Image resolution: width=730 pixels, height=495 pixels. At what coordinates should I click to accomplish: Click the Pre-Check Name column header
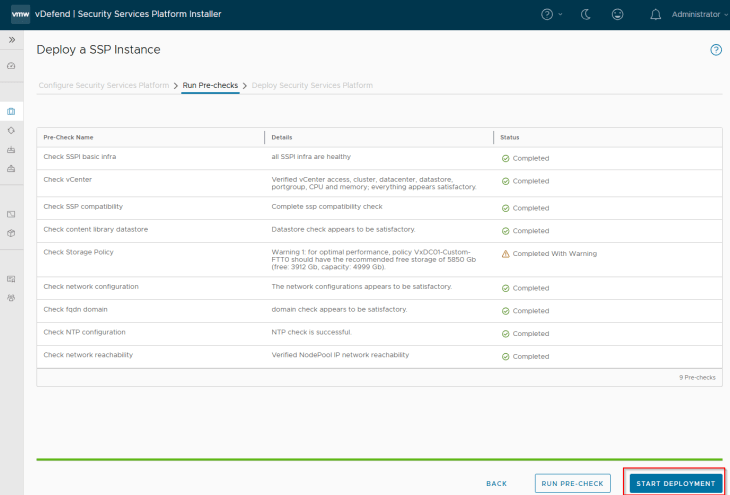68,137
